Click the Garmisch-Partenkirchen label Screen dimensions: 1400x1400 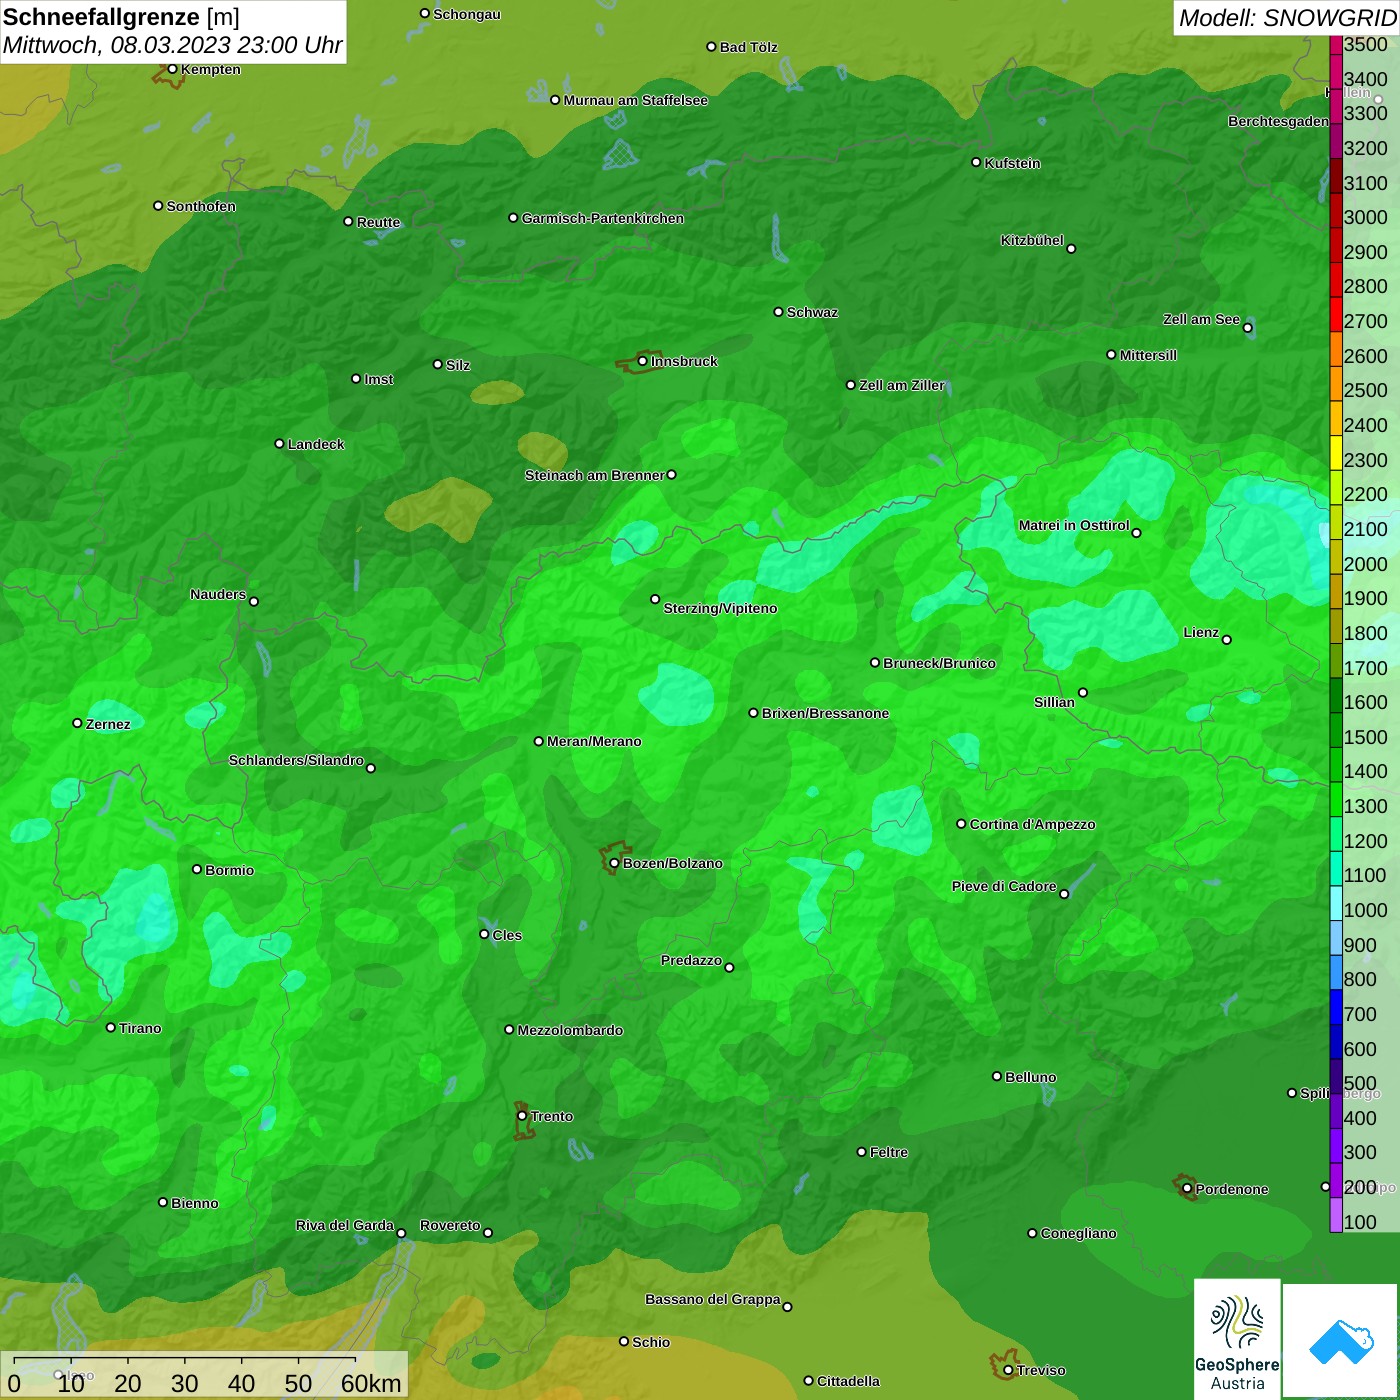tap(603, 218)
